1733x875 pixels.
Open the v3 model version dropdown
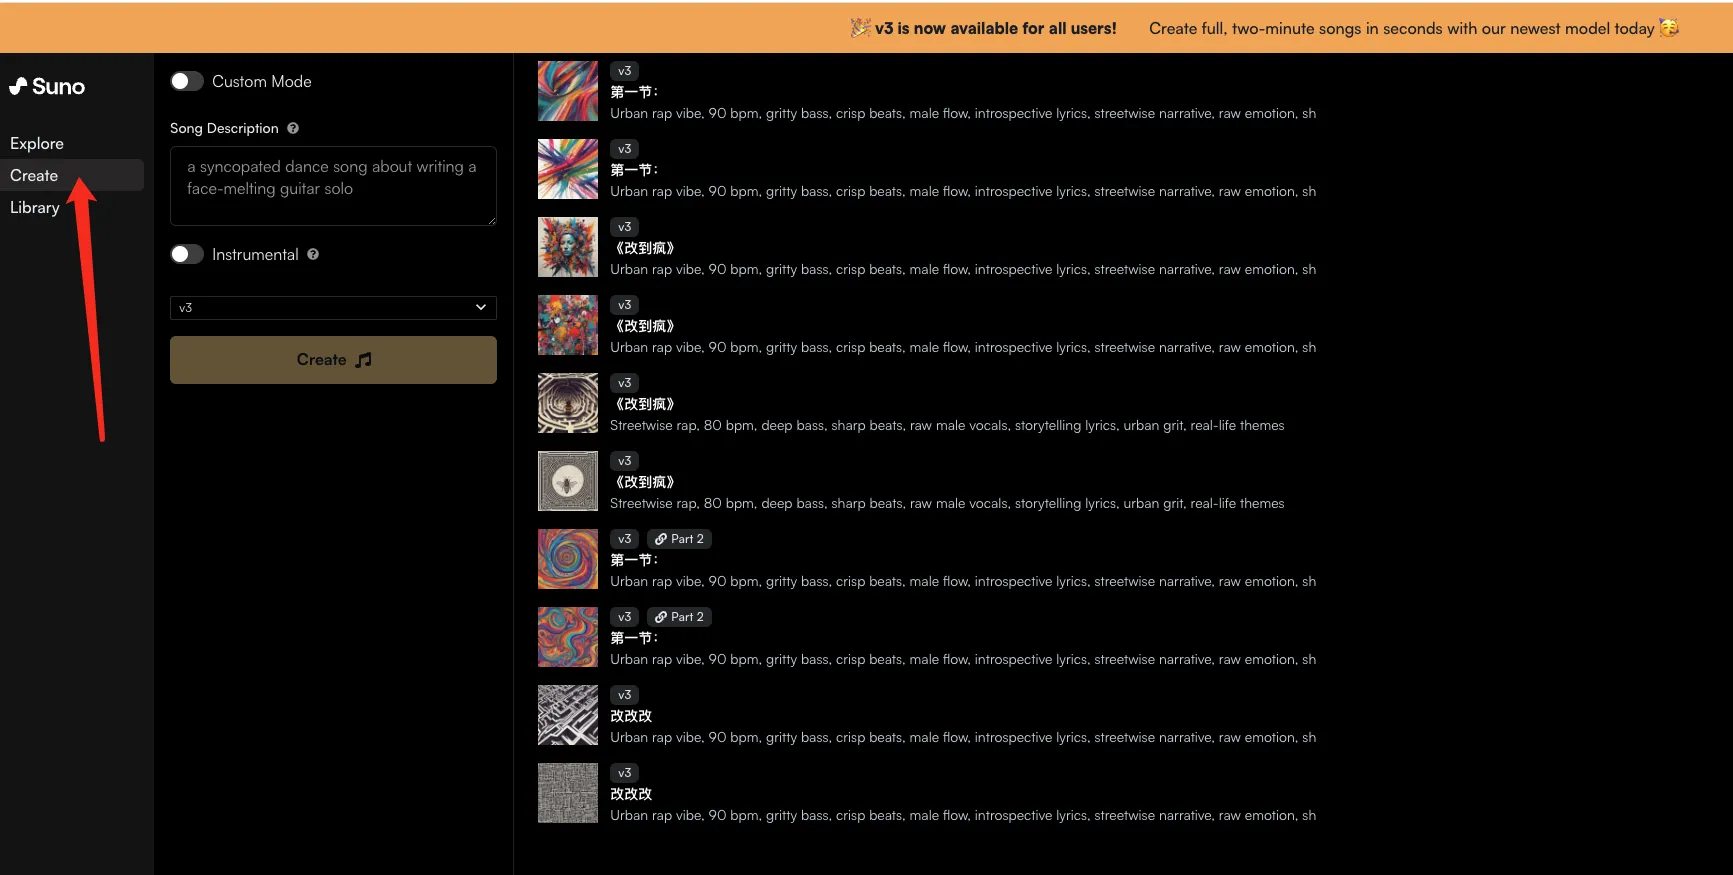coord(333,308)
